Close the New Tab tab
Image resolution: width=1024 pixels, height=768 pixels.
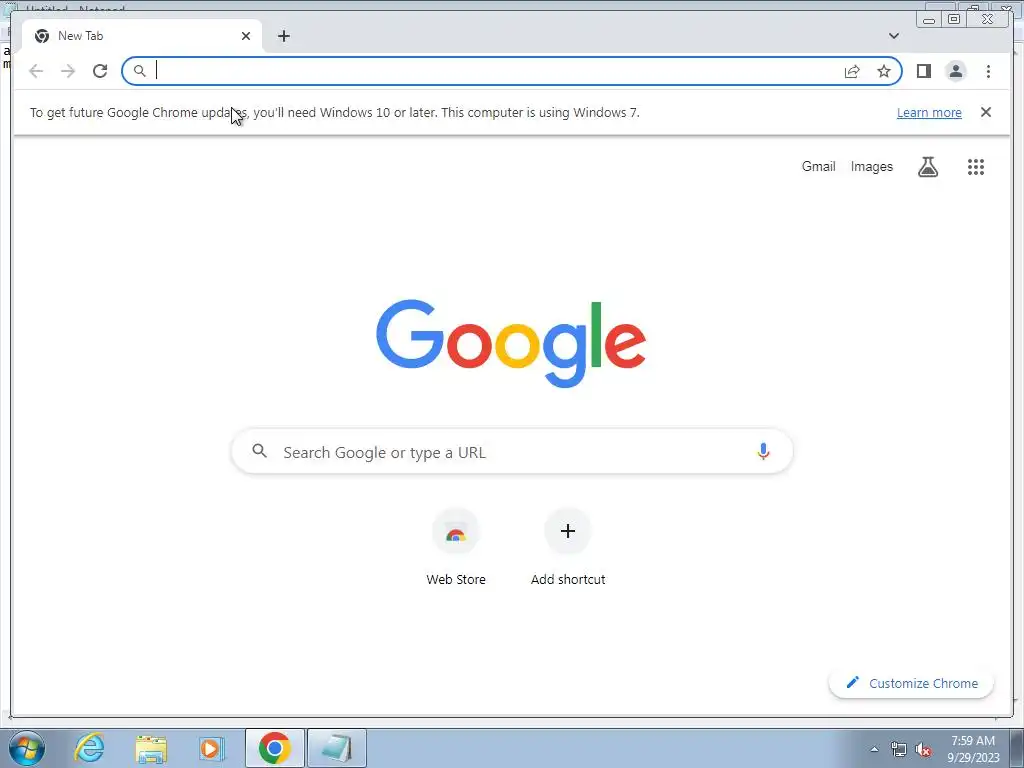pos(246,36)
